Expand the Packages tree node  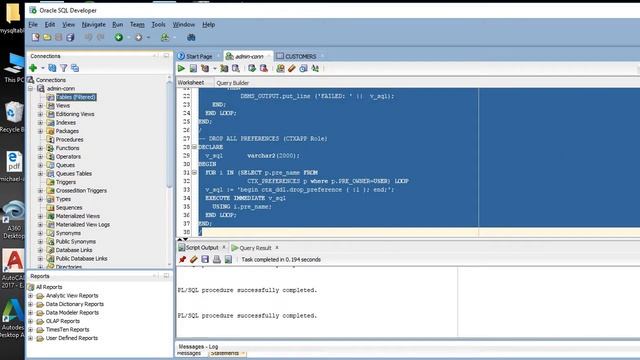click(40, 131)
